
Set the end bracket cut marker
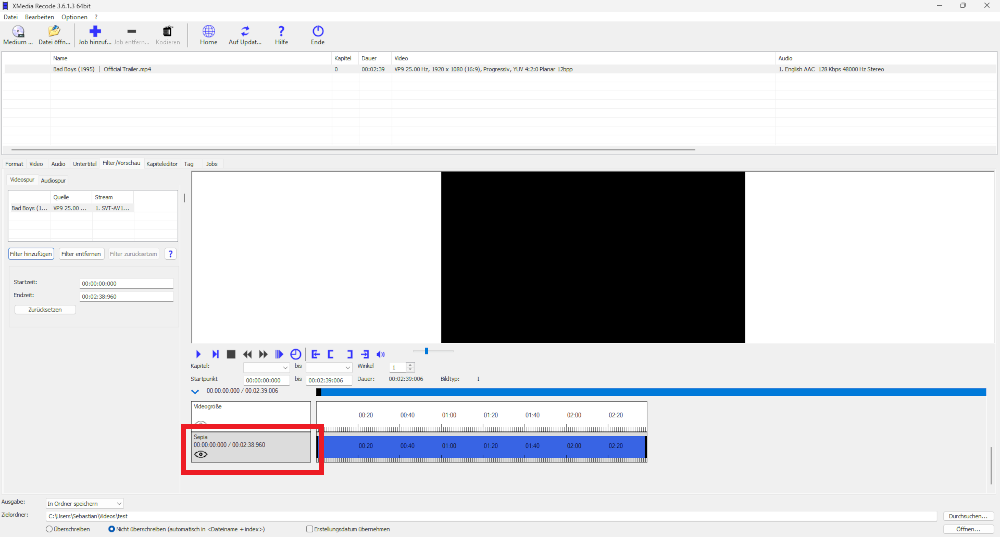pos(349,354)
